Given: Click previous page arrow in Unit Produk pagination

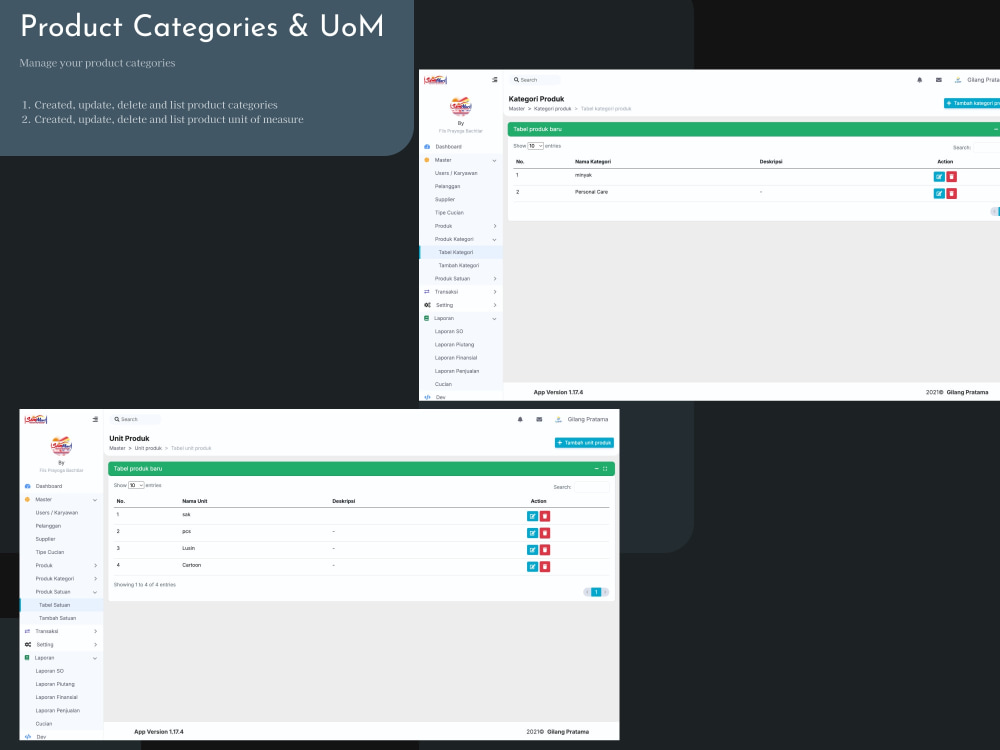Looking at the screenshot, I should click(587, 592).
